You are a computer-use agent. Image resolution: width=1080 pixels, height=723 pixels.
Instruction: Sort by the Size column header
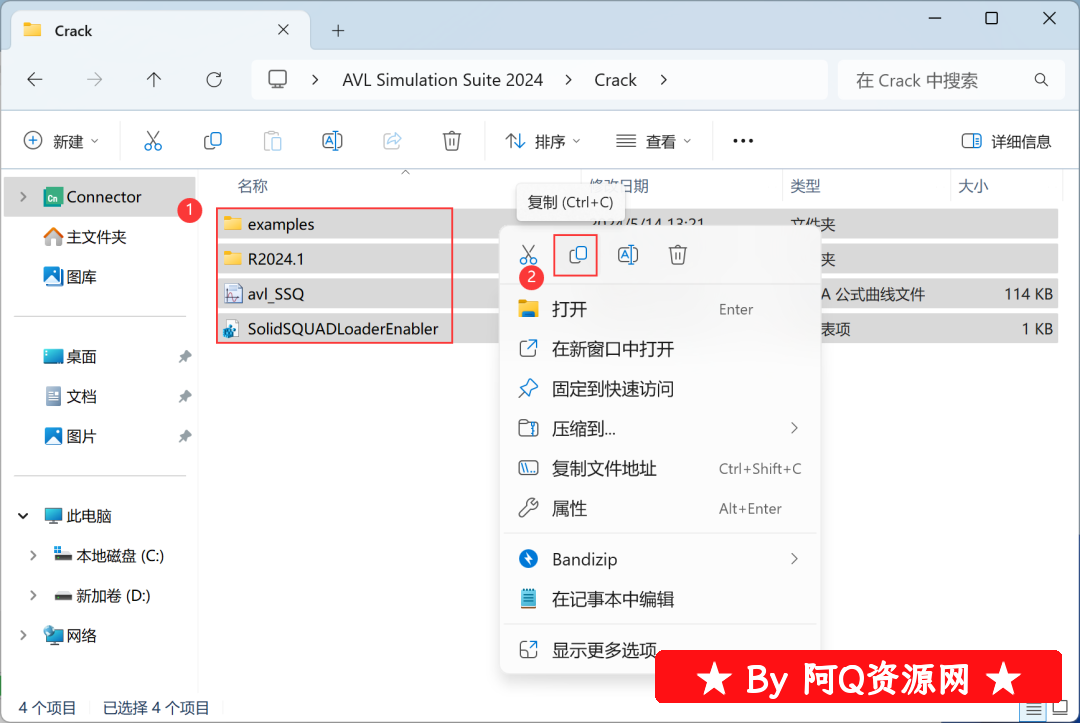coord(973,186)
